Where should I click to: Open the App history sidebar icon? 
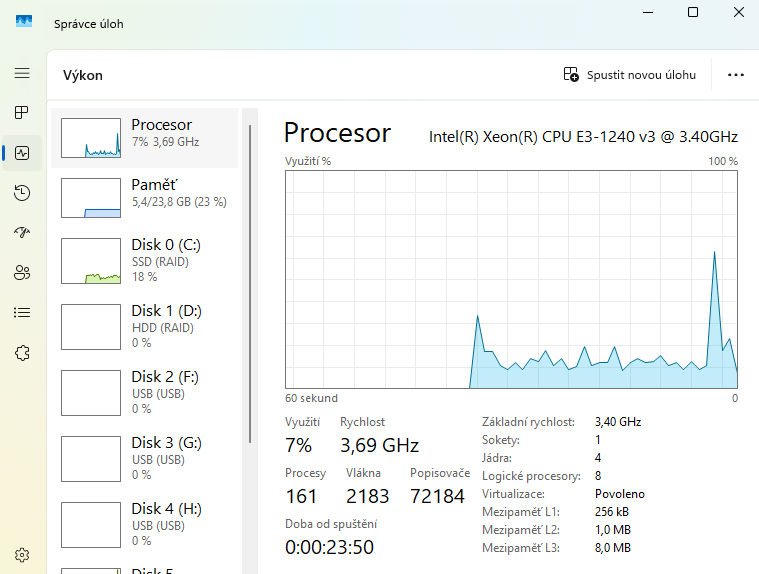(x=22, y=193)
